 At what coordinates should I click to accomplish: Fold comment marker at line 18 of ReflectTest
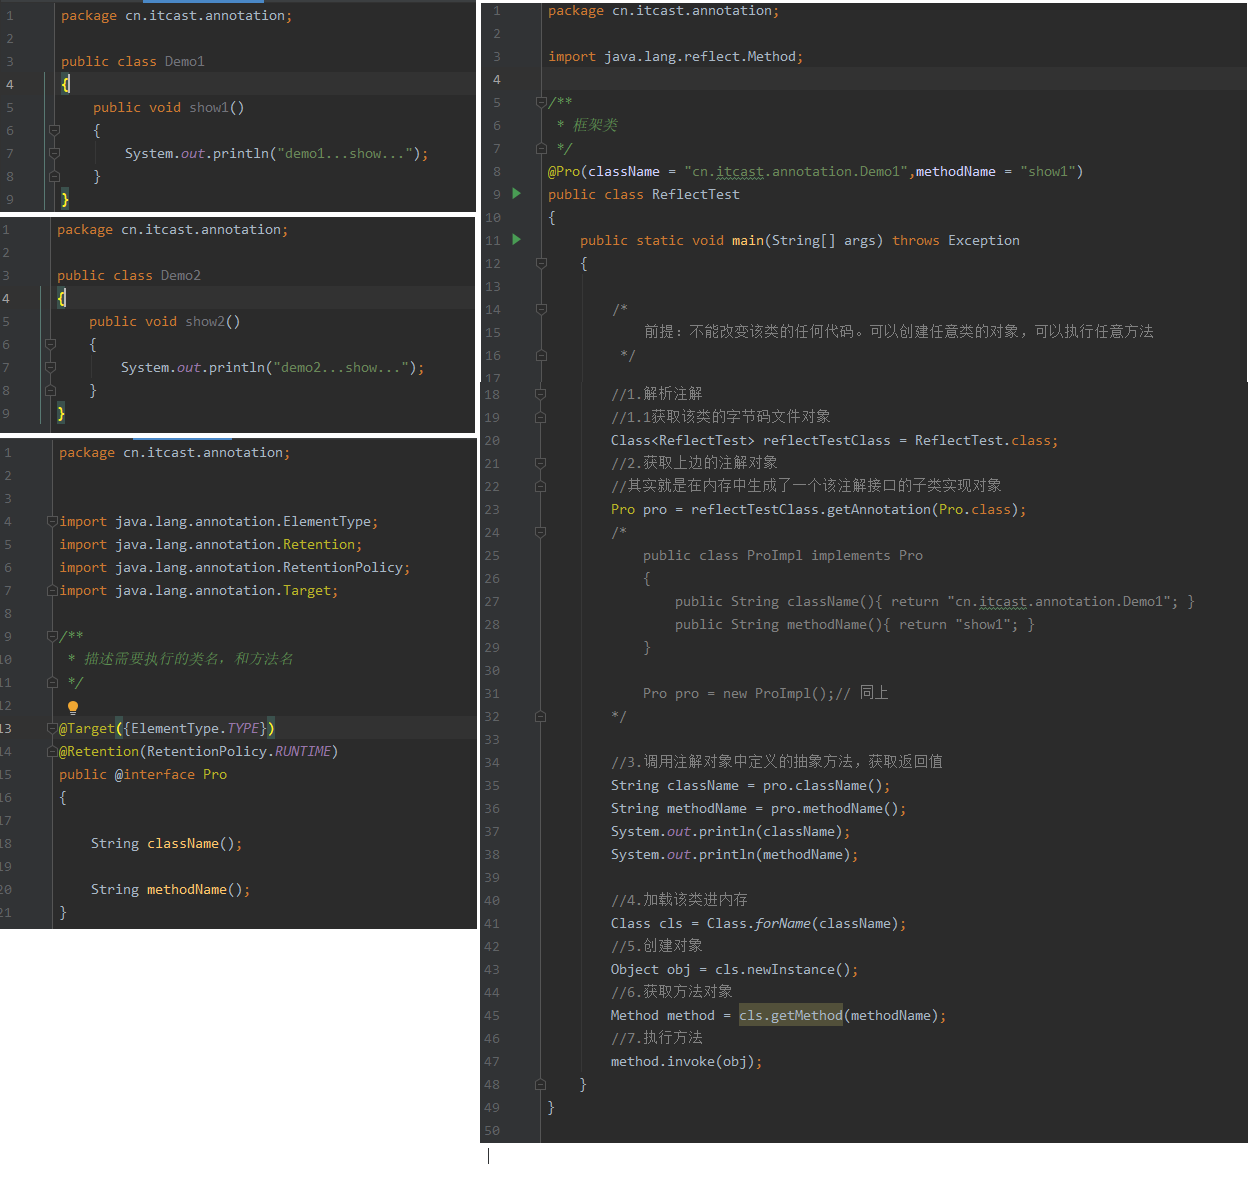click(x=541, y=394)
